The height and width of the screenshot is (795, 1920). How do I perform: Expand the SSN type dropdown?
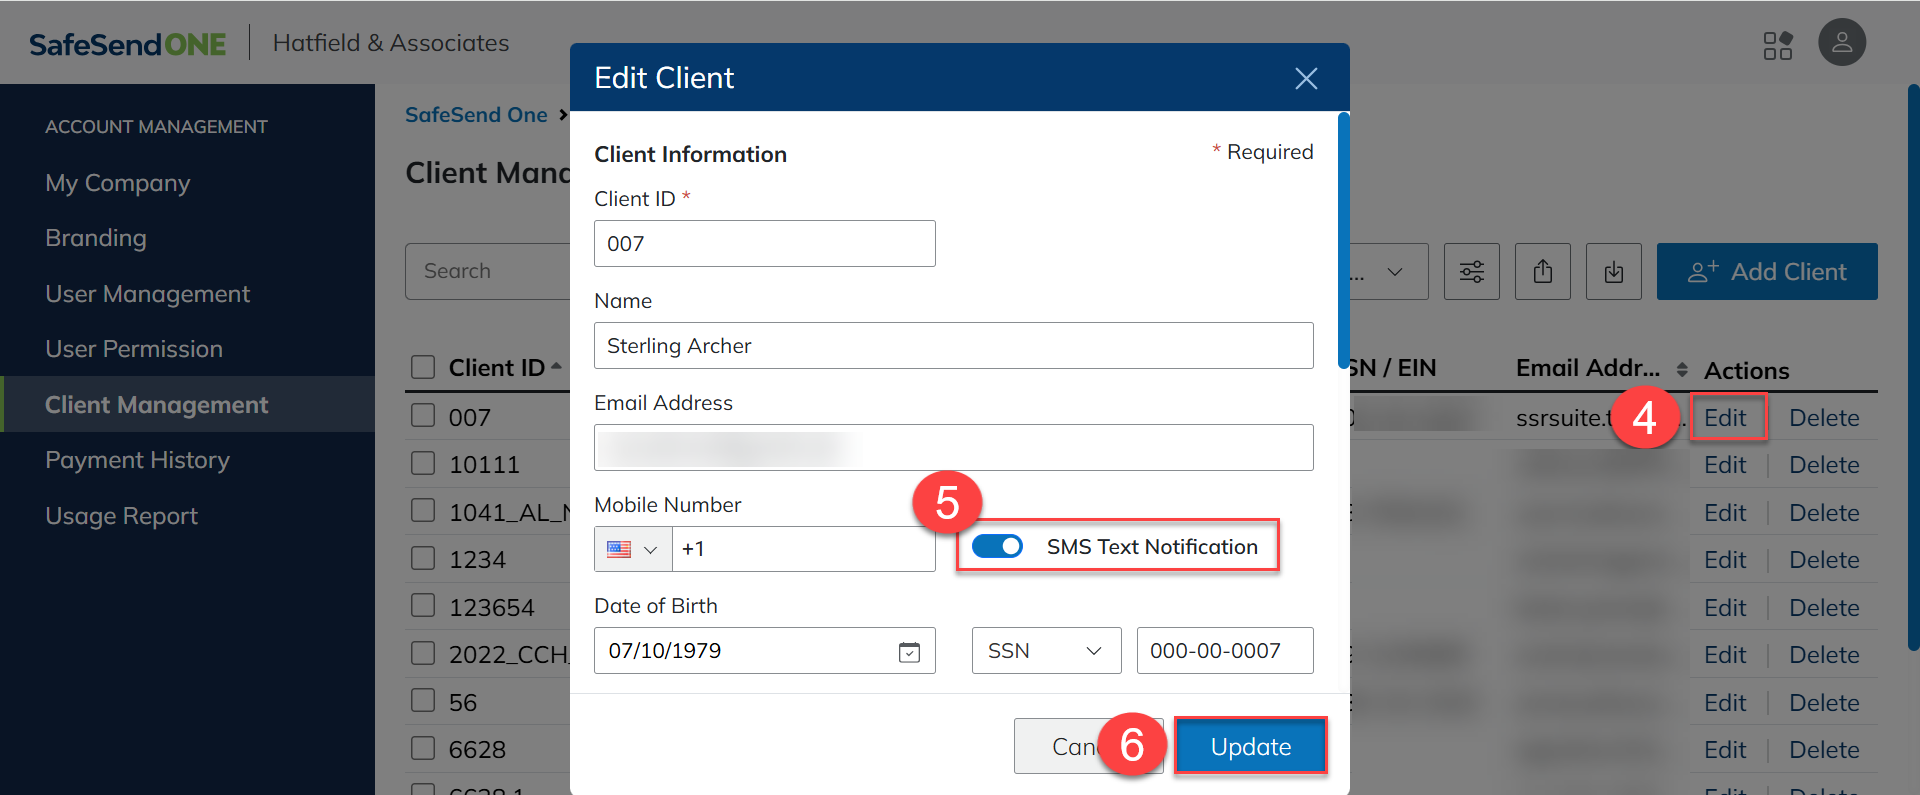pos(1045,651)
